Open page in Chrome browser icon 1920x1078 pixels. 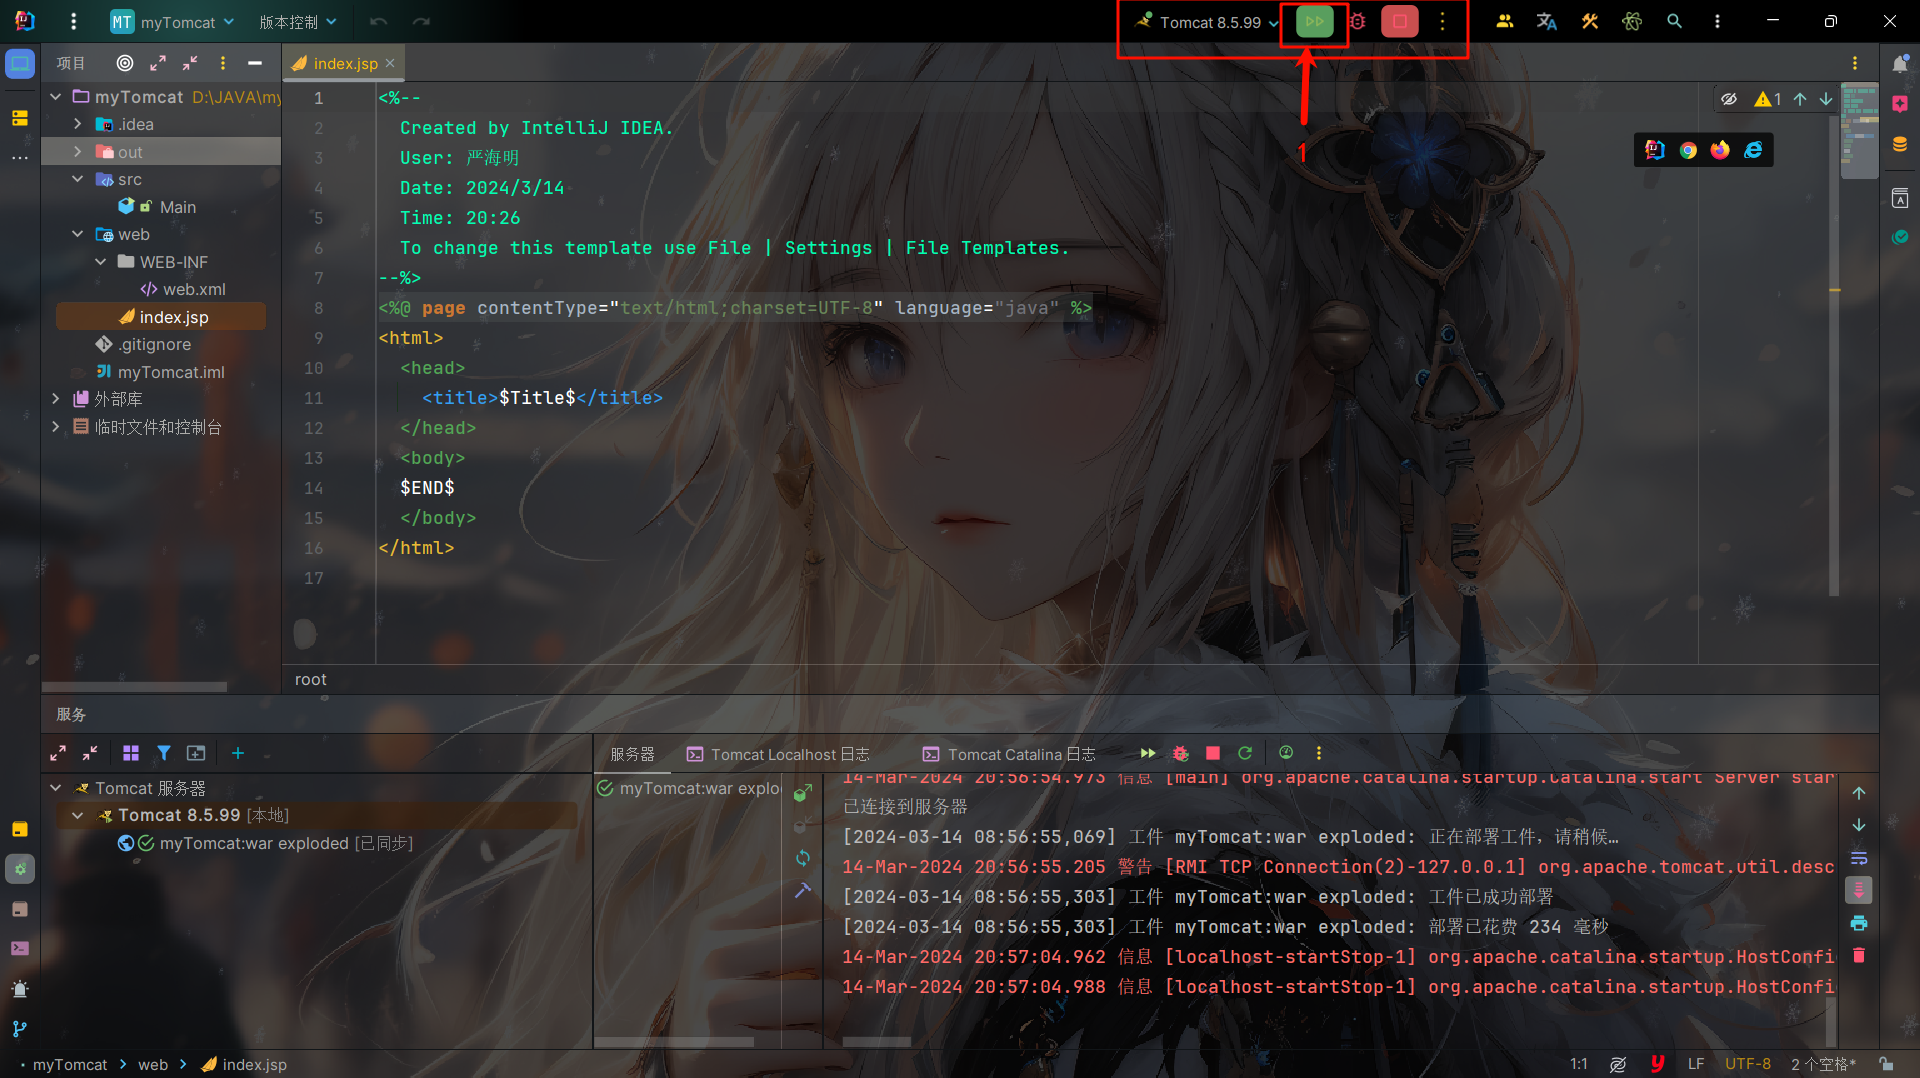click(1688, 150)
